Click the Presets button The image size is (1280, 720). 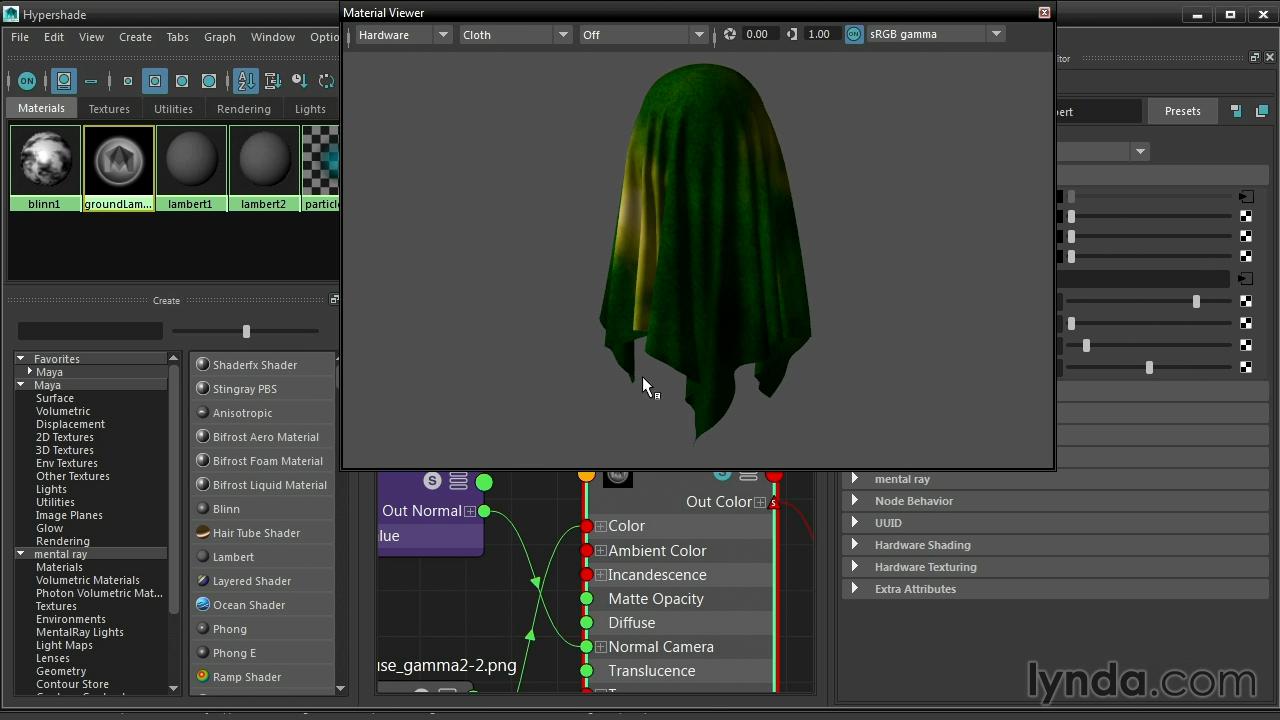(1182, 111)
